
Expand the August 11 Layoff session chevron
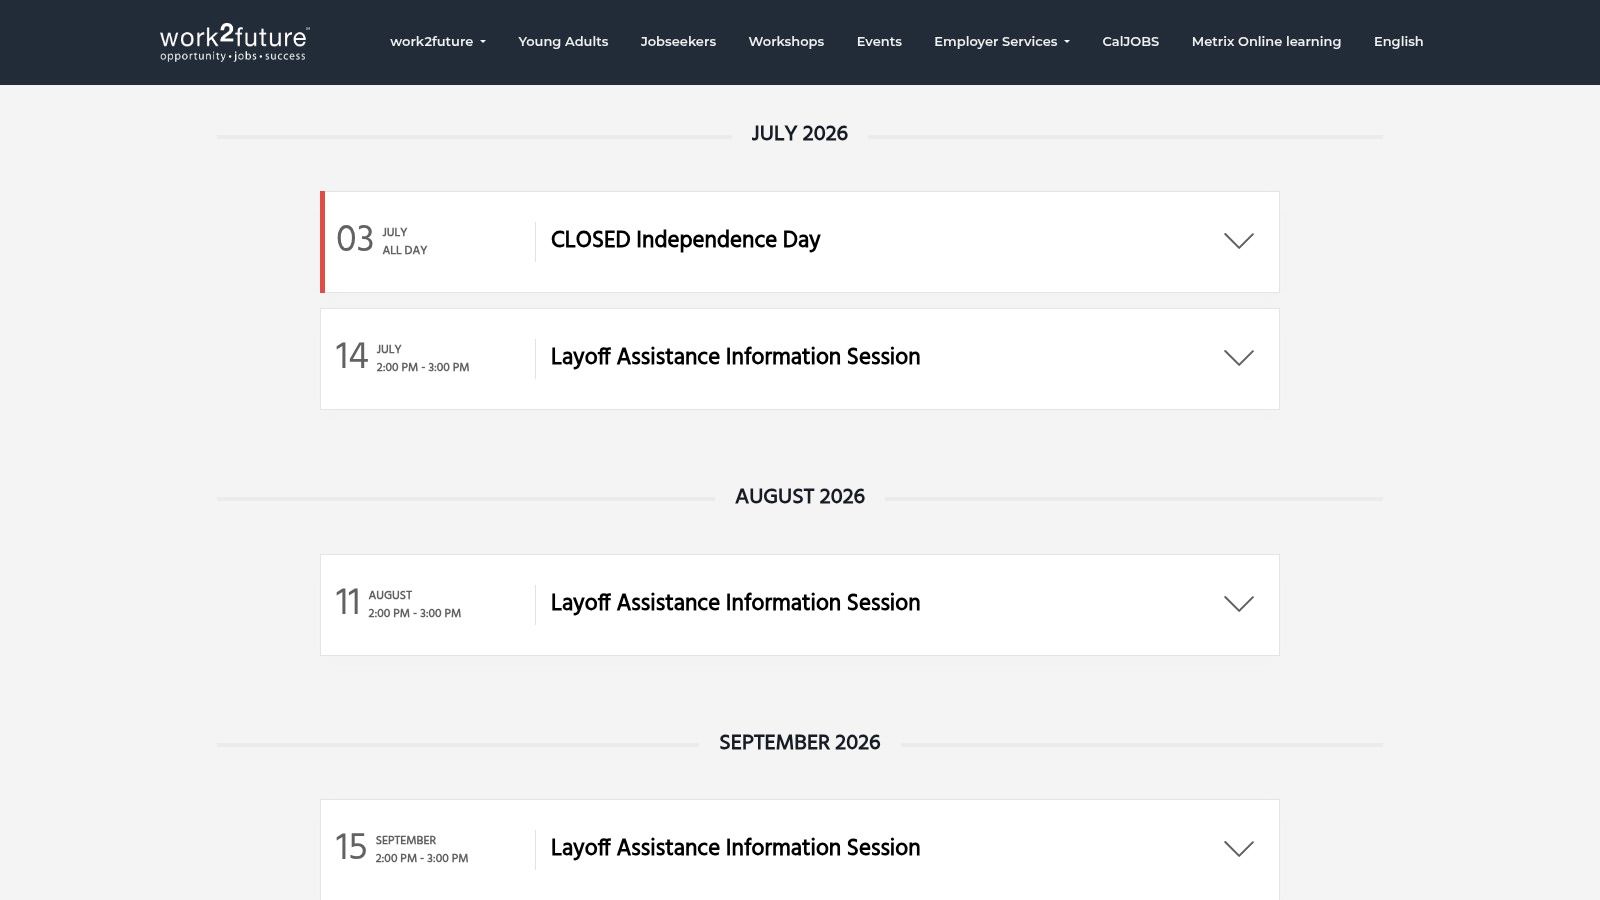click(1238, 604)
